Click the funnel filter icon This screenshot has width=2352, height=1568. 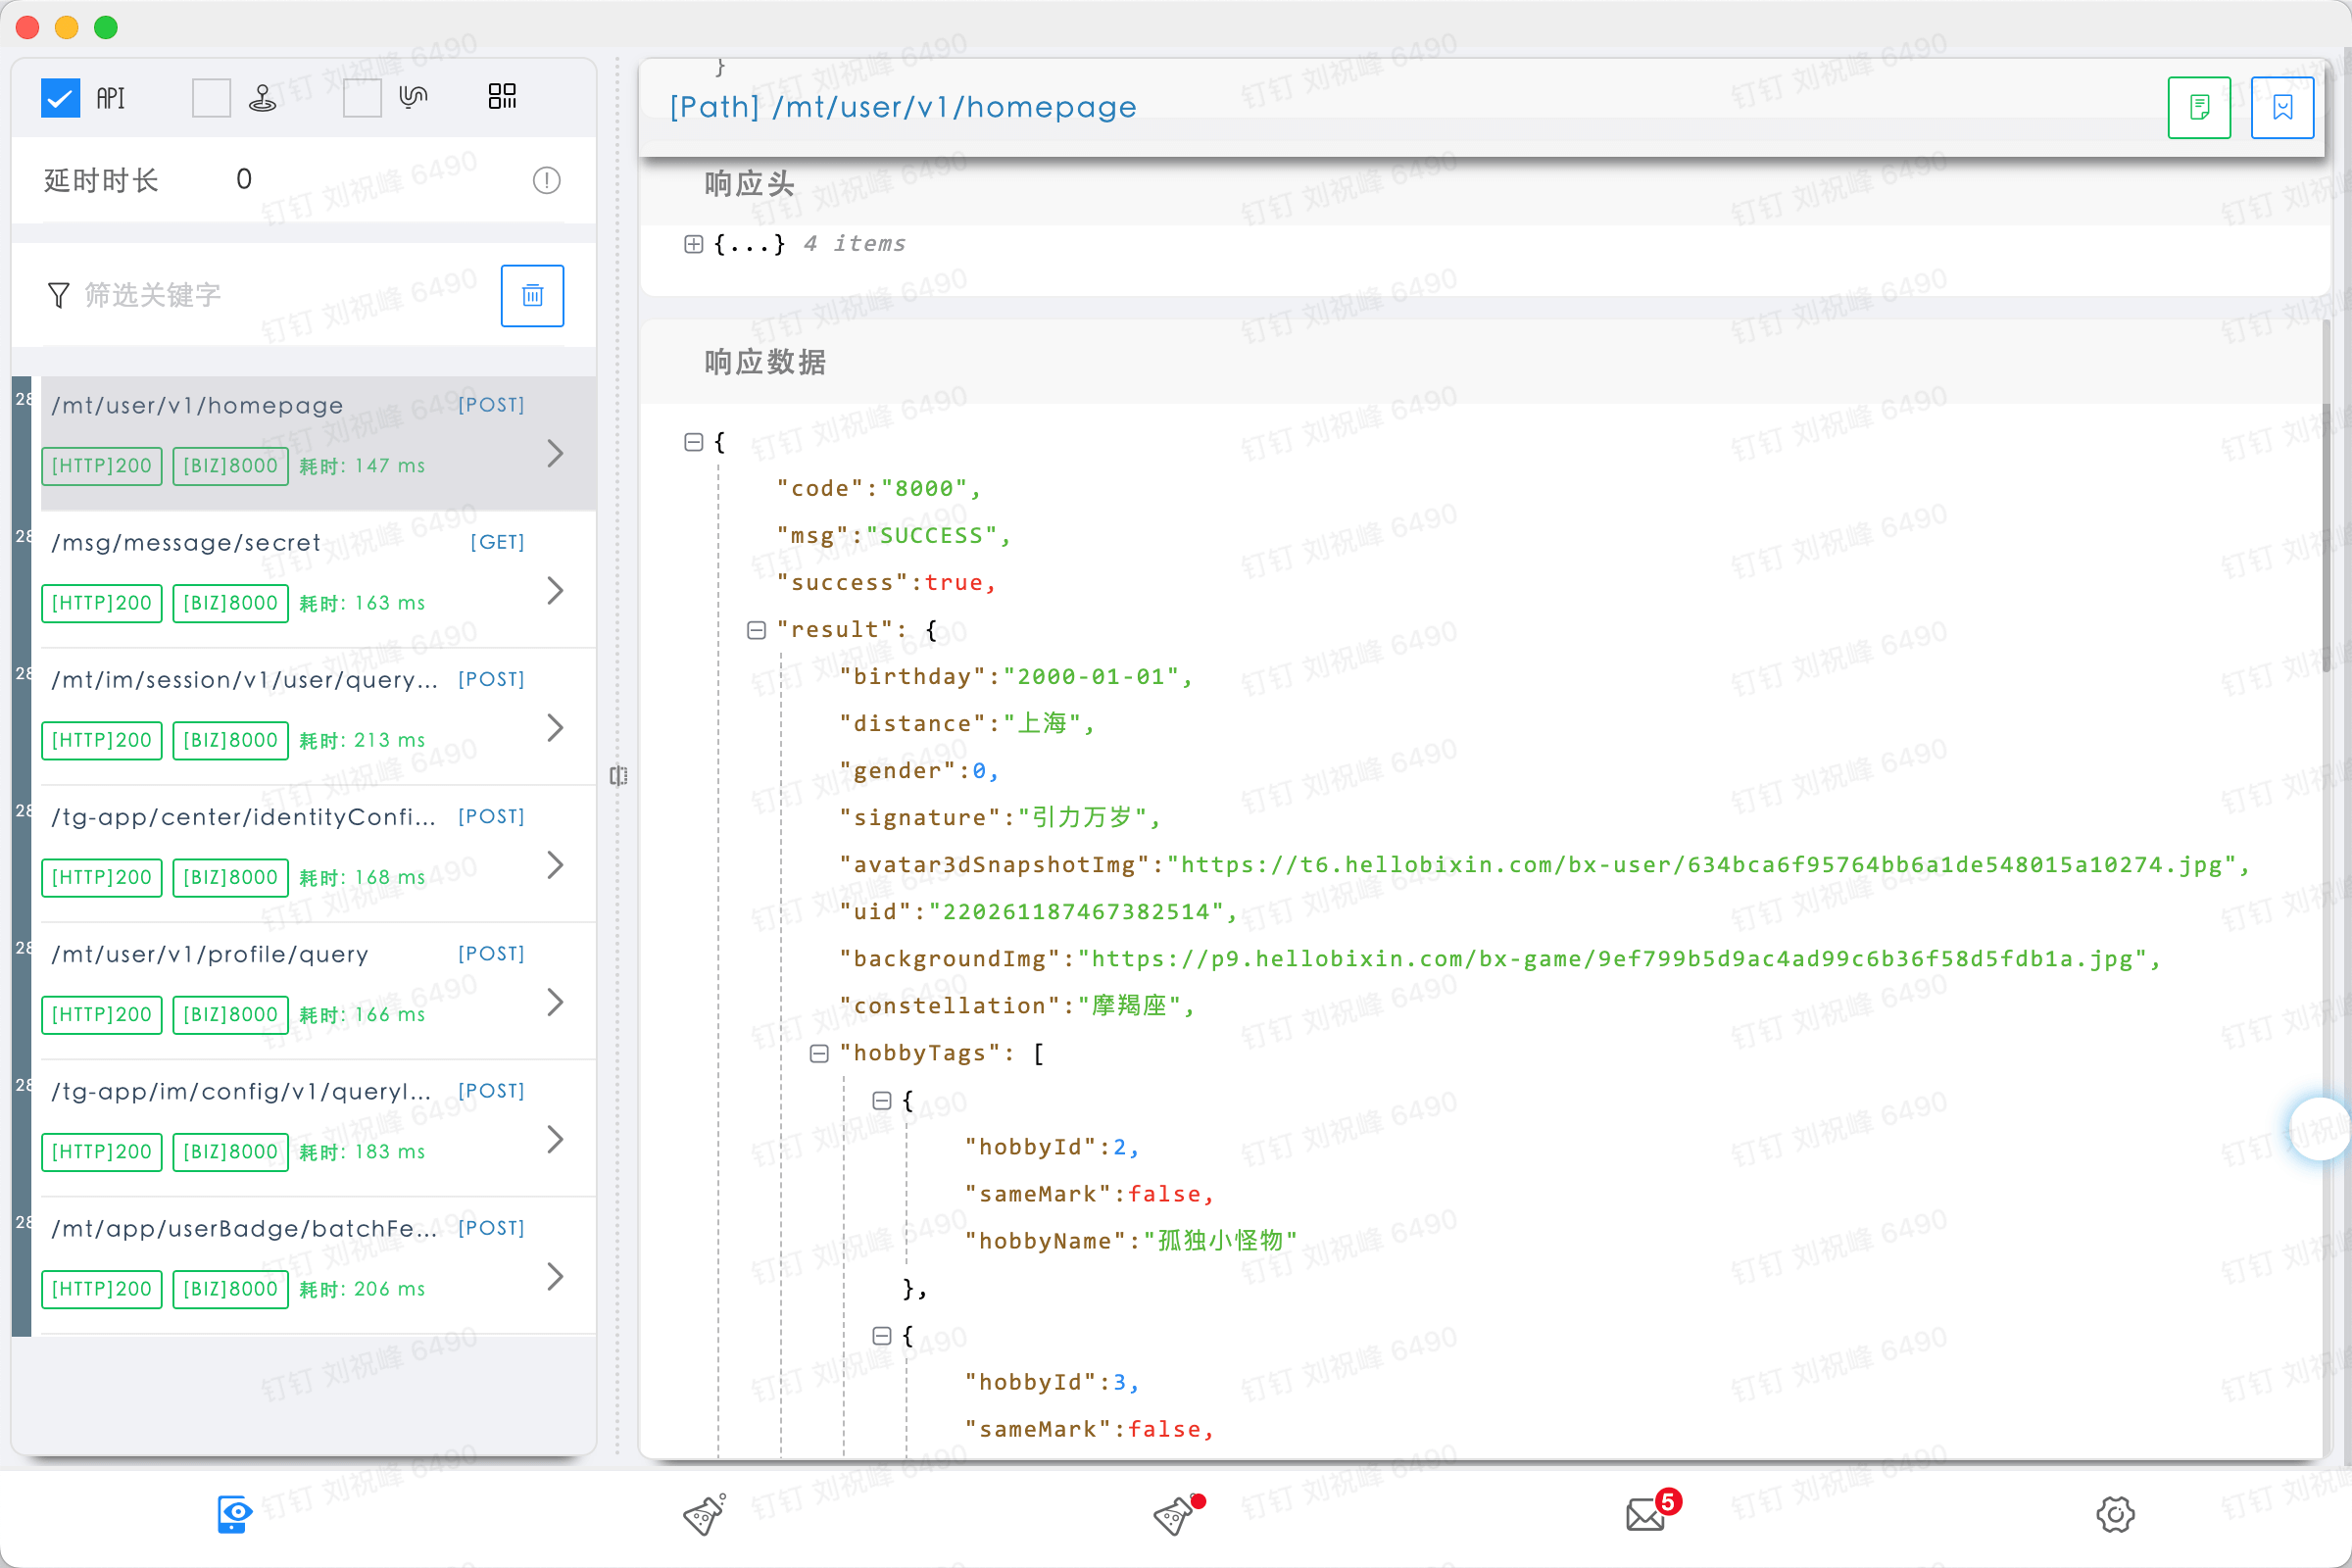coord(59,295)
